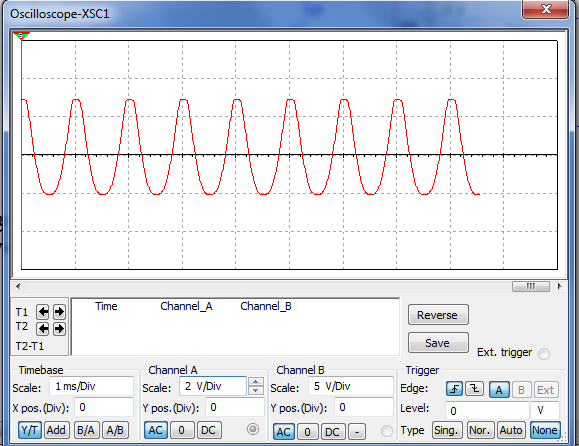
Task: Toggle Channel A radio indicator
Action: click(x=253, y=429)
